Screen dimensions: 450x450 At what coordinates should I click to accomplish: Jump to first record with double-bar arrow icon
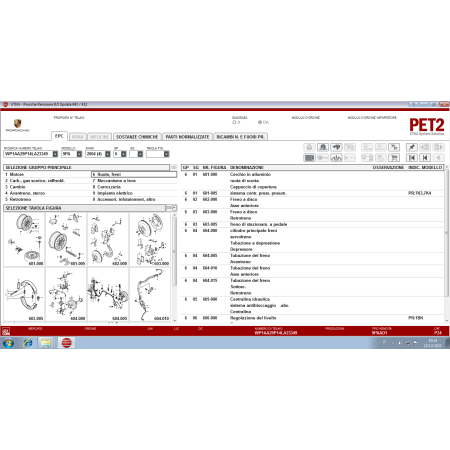pos(412,158)
